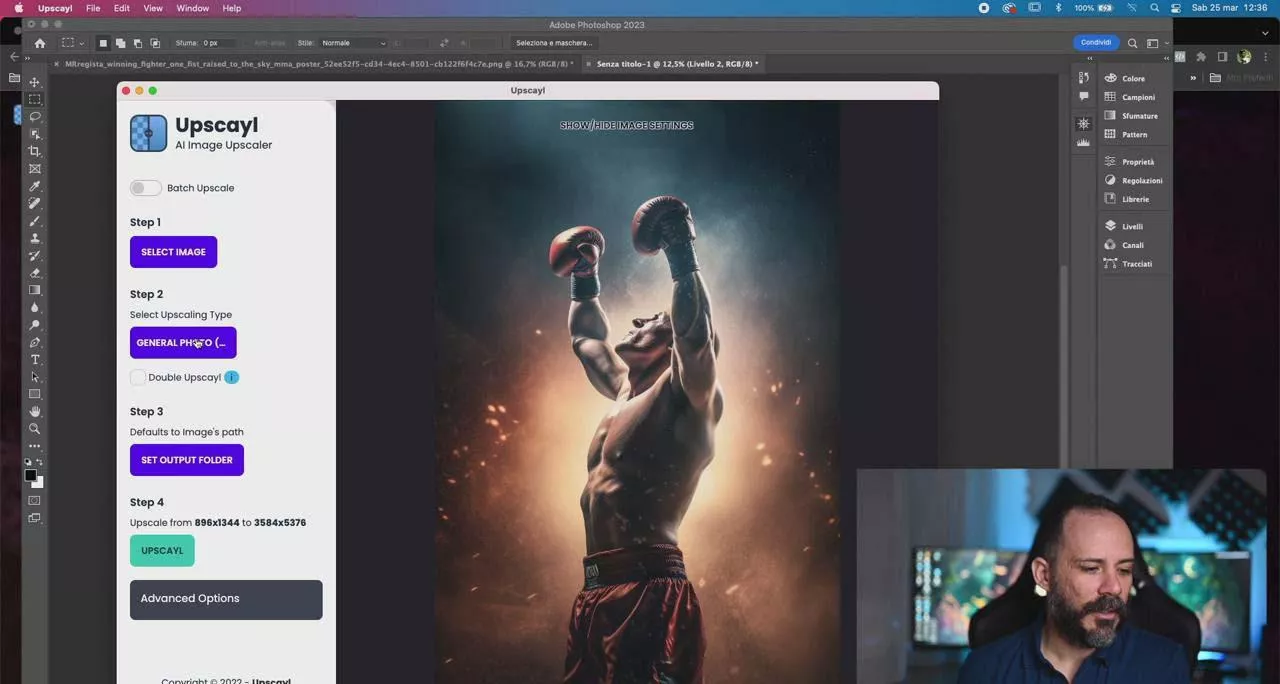
Task: Click the foreground color swatch
Action: 31,476
